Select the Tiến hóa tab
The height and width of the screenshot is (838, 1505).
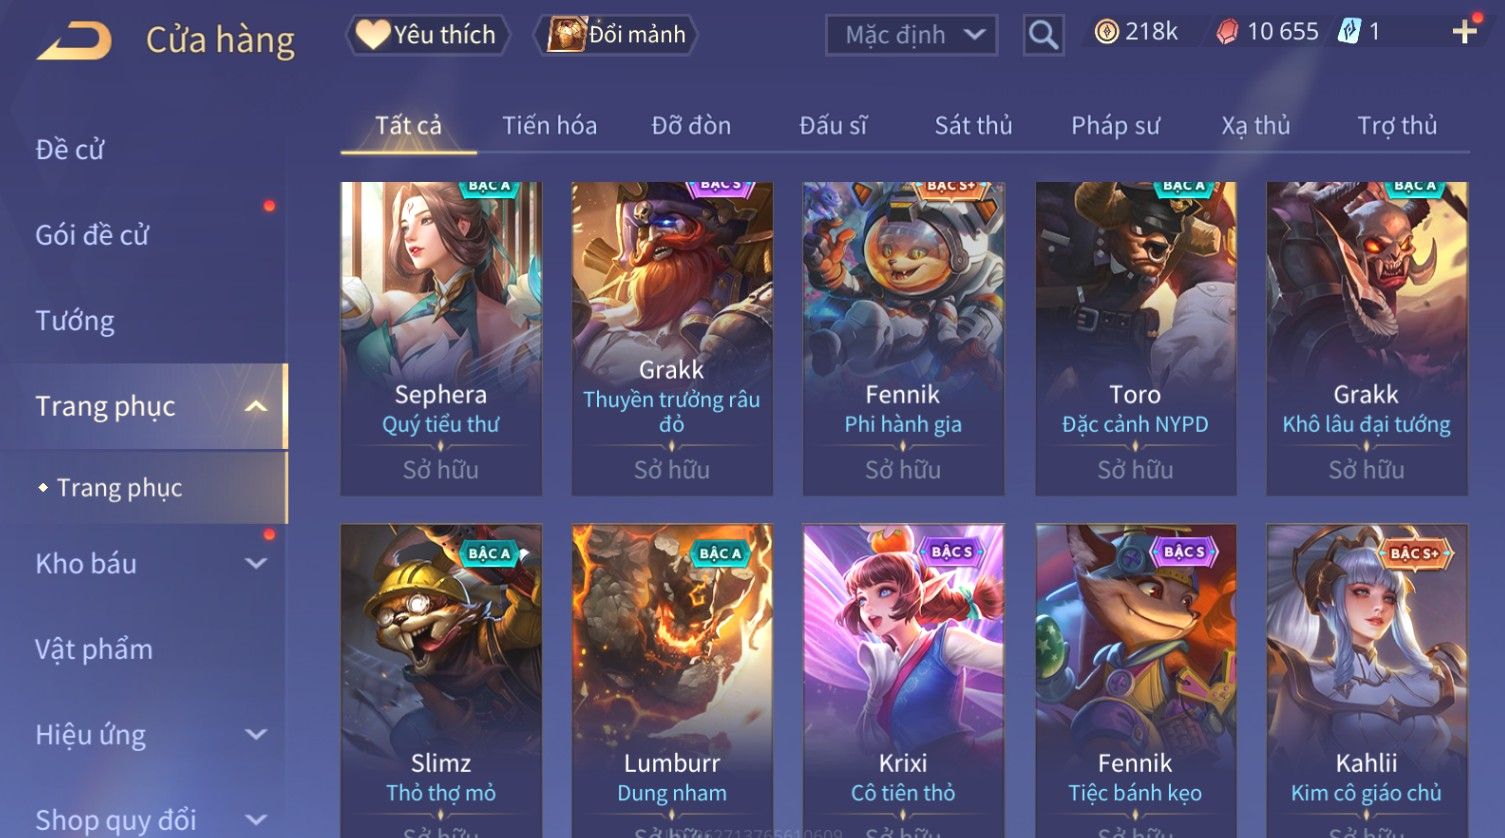tap(549, 125)
